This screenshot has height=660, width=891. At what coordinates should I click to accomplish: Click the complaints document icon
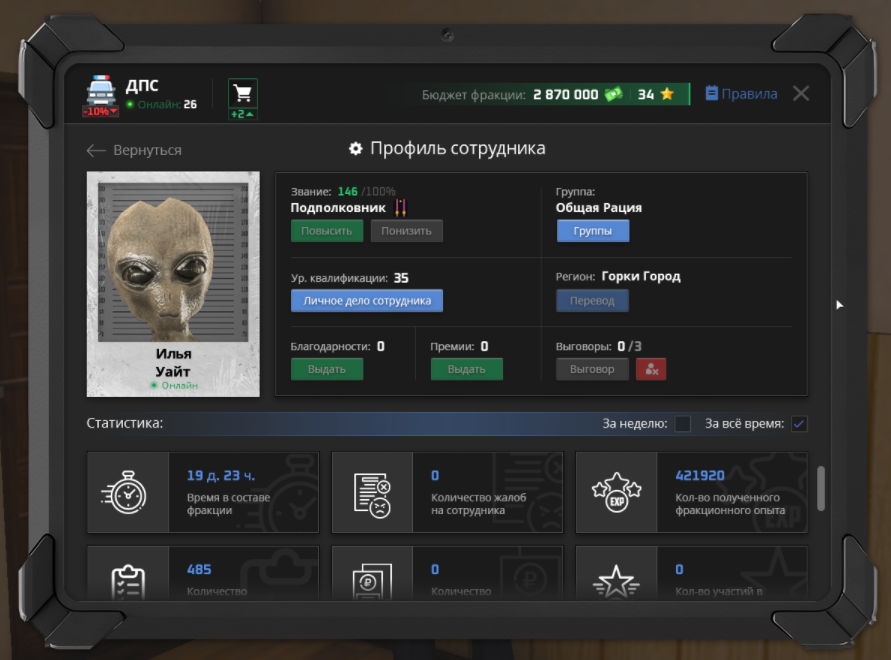tap(372, 495)
